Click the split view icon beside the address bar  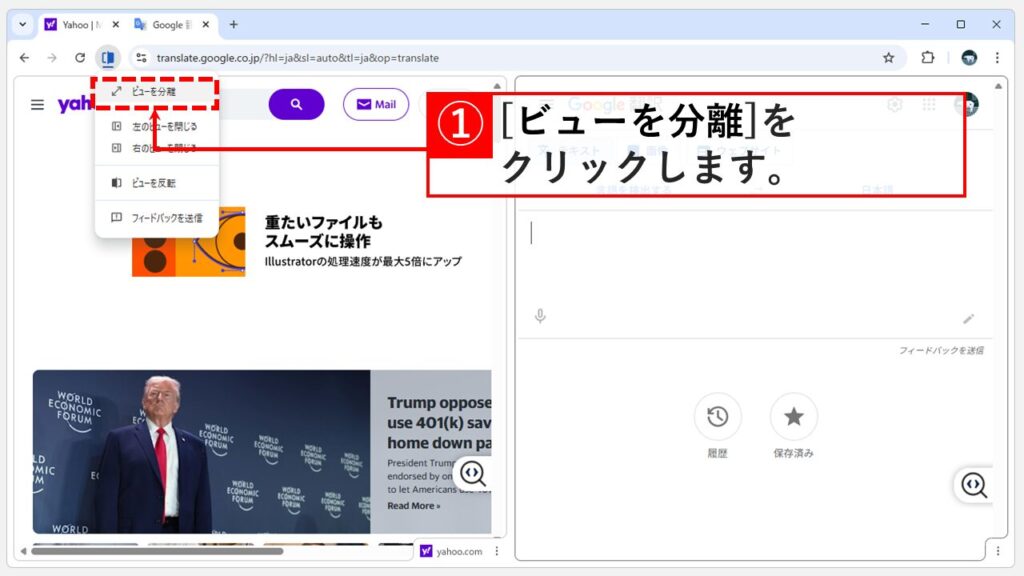[108, 58]
